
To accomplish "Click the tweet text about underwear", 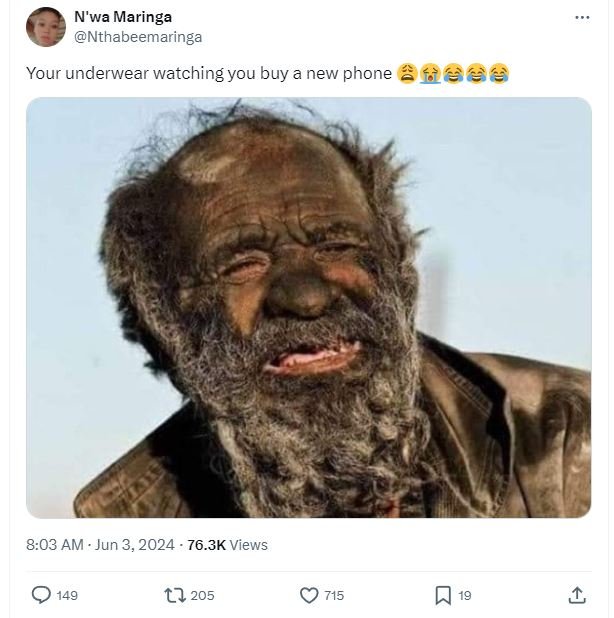I will (208, 73).
